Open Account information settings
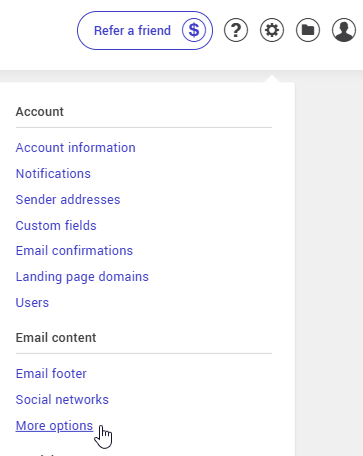 (76, 148)
